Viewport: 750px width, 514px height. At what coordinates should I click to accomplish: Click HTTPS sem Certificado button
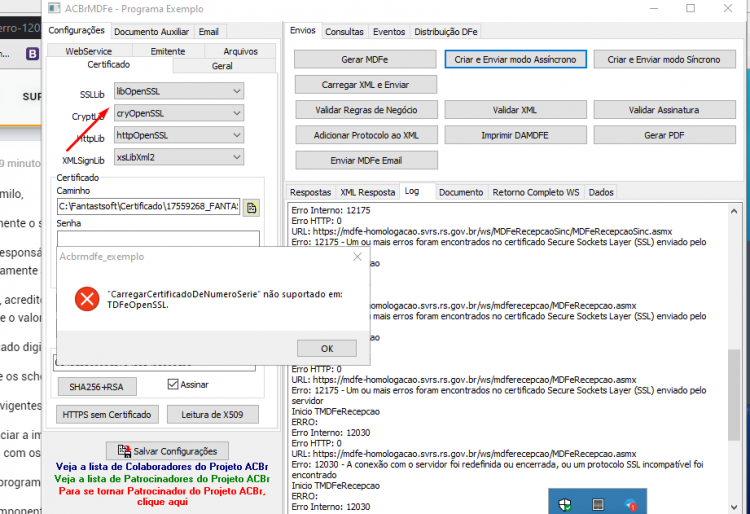tap(107, 415)
